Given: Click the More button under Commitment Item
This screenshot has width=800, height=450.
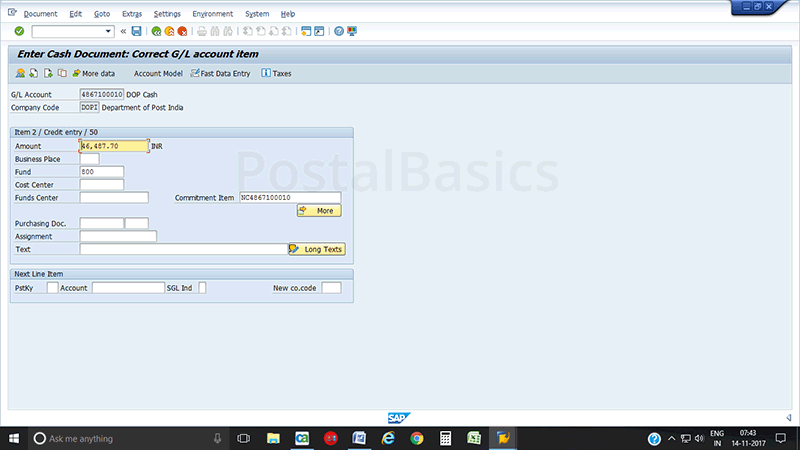Looking at the screenshot, I should [x=319, y=211].
